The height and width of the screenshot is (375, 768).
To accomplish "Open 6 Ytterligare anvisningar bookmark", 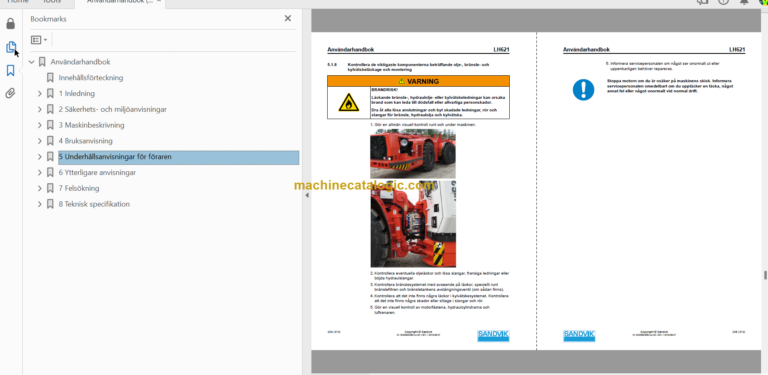I will click(x=97, y=172).
